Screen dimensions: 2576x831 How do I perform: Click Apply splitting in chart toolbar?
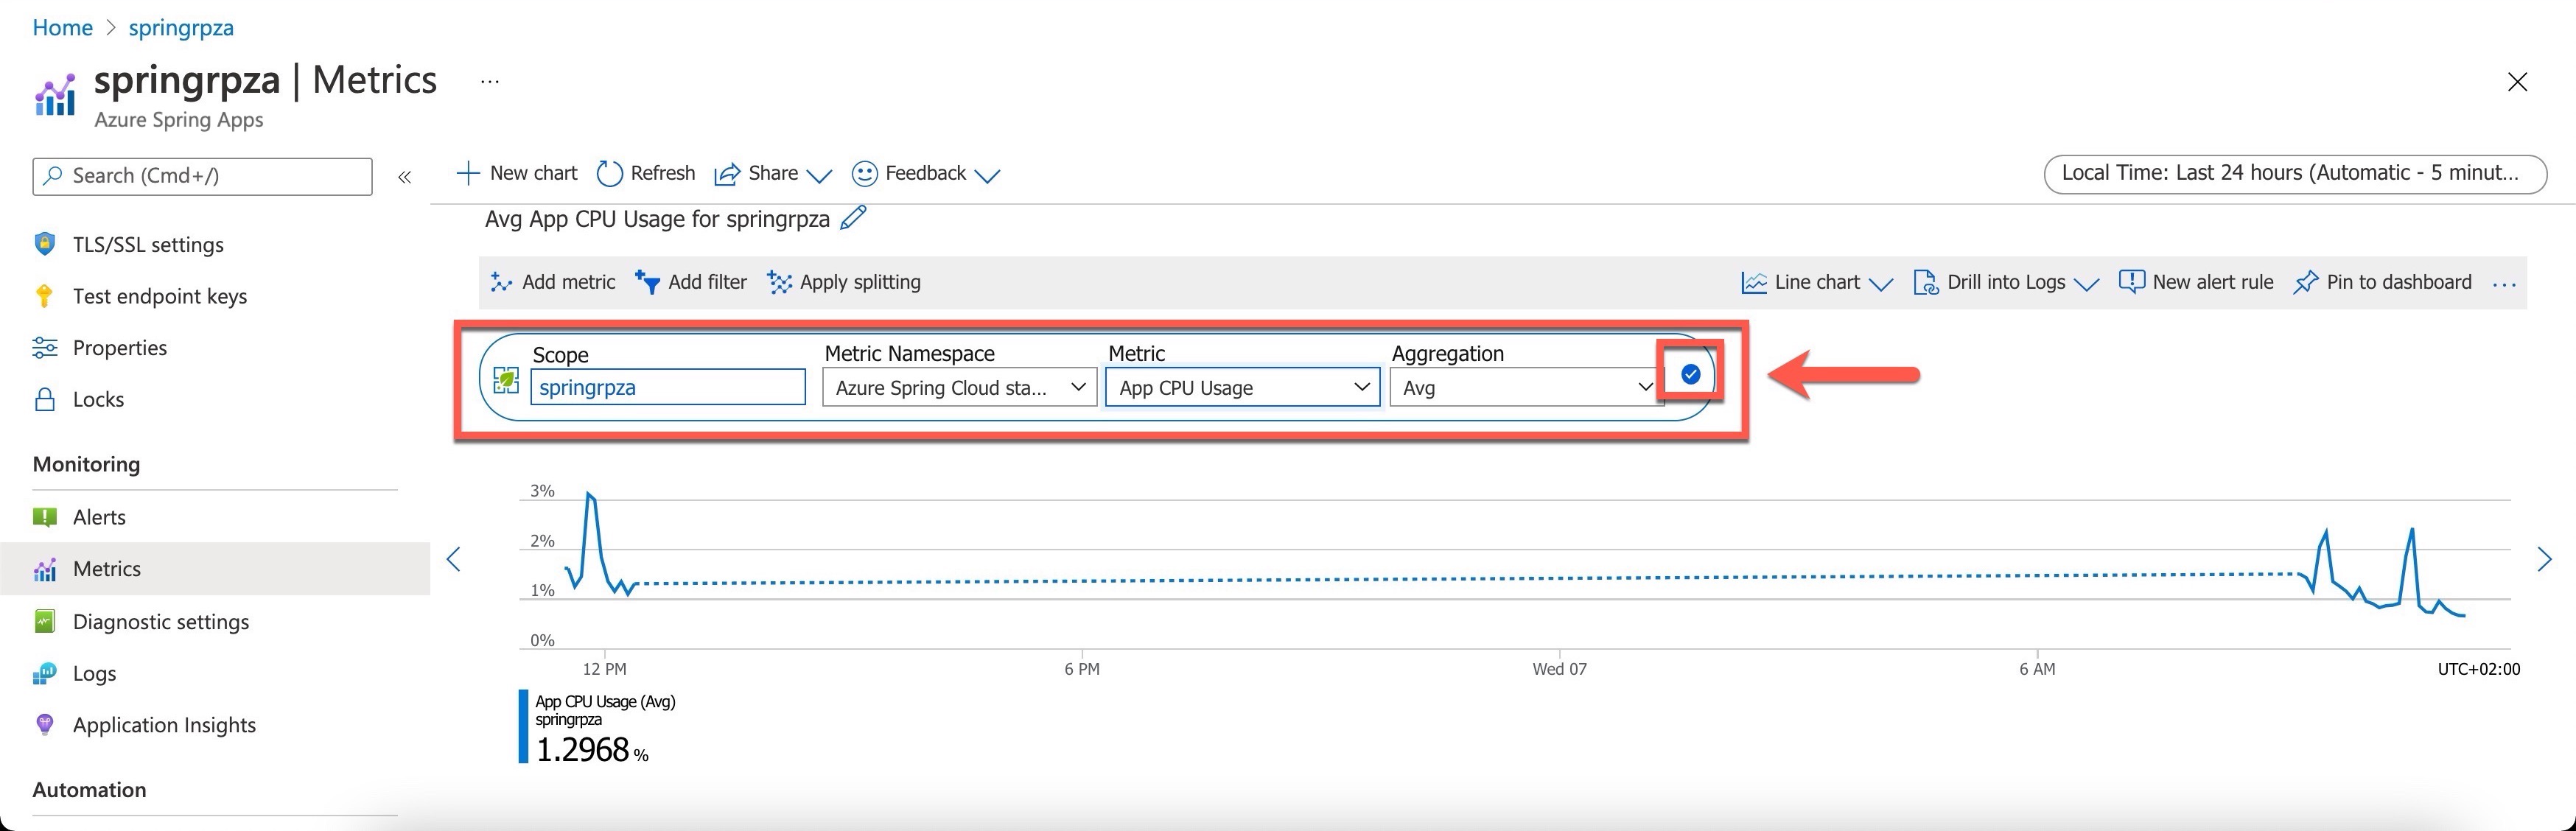[844, 282]
